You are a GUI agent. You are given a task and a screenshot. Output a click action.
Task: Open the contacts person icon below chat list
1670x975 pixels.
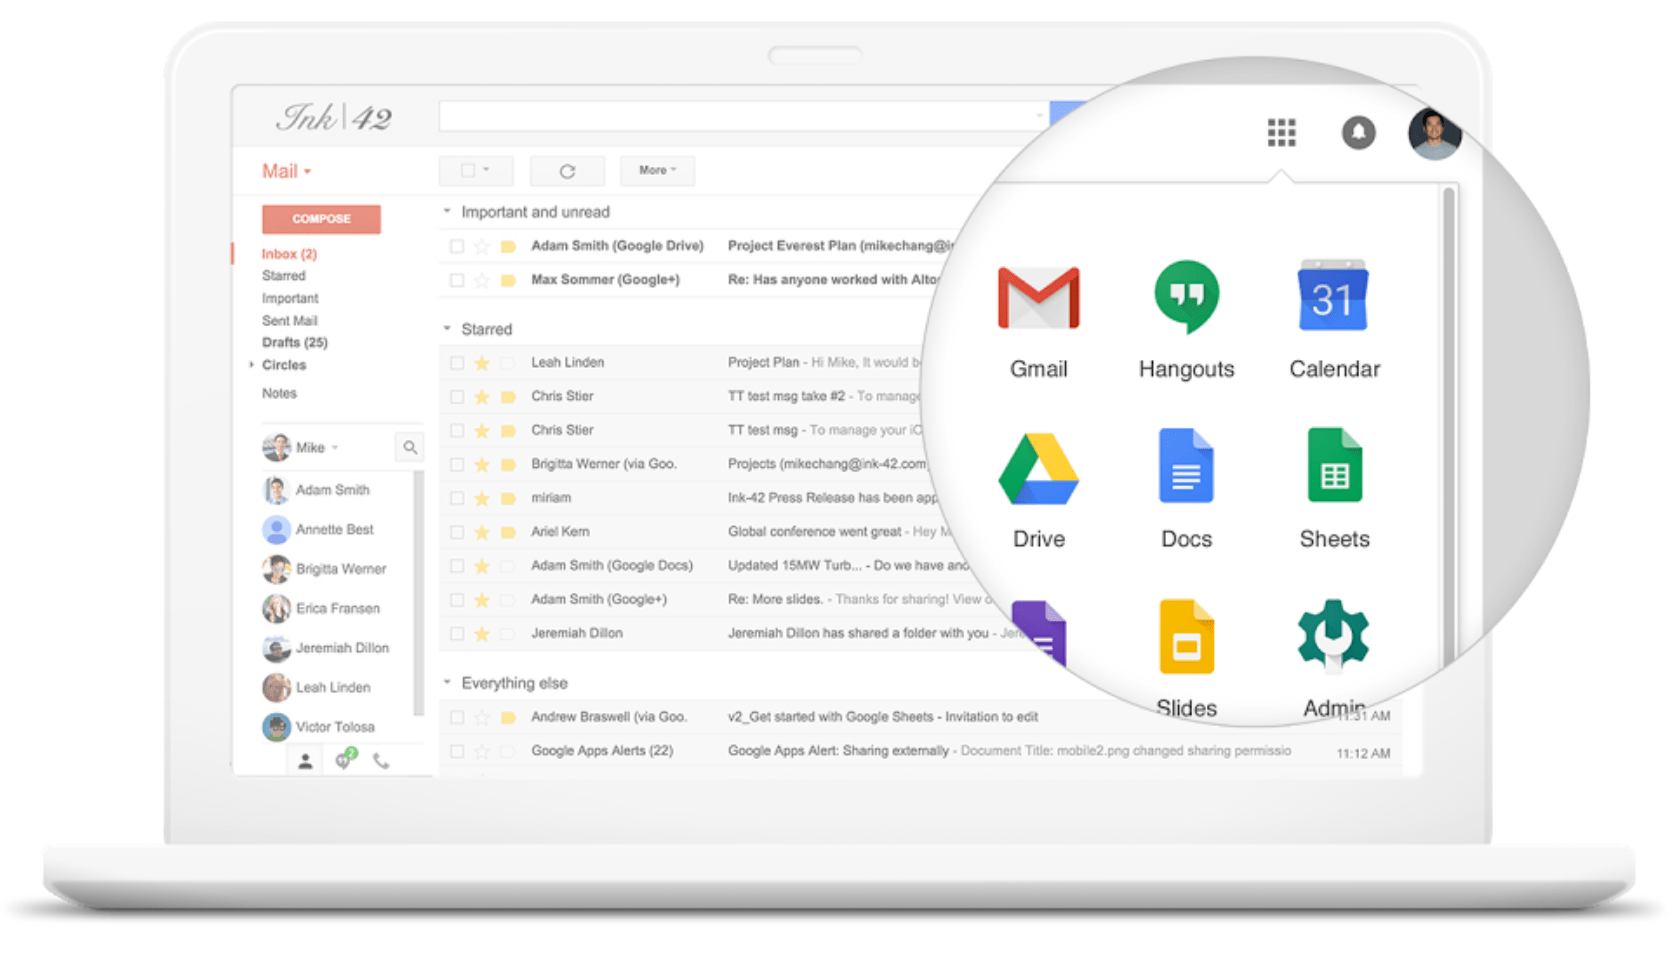click(x=306, y=762)
